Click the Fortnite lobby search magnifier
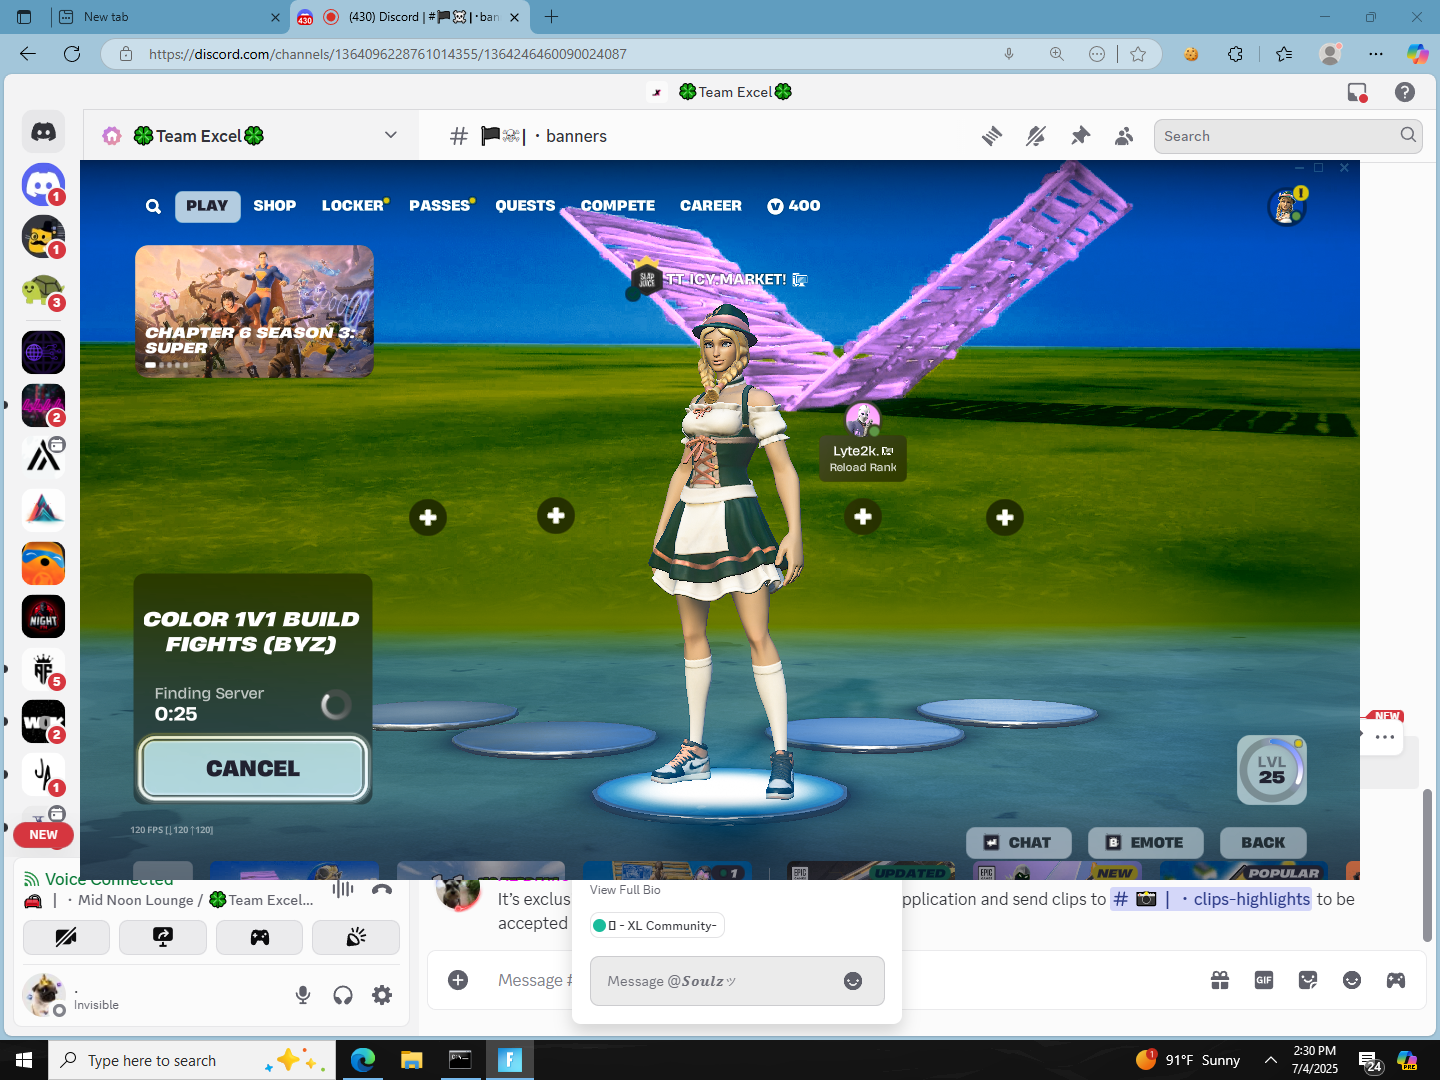 (153, 206)
